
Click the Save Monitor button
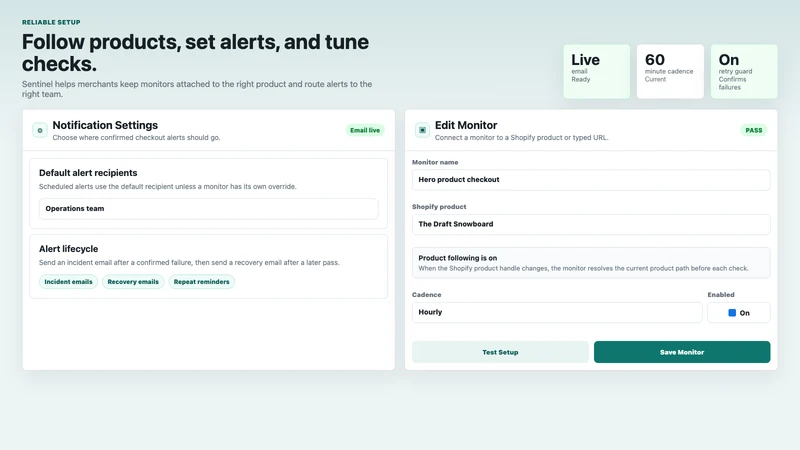[x=682, y=352]
